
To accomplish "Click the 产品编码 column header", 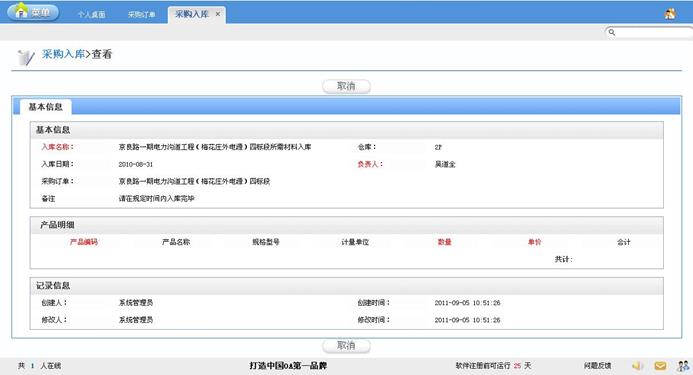I will click(84, 242).
